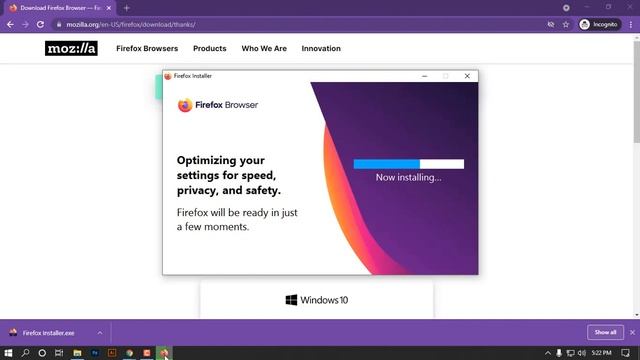640x360 pixels.
Task: Open Illustrator from the taskbar
Action: 112,353
